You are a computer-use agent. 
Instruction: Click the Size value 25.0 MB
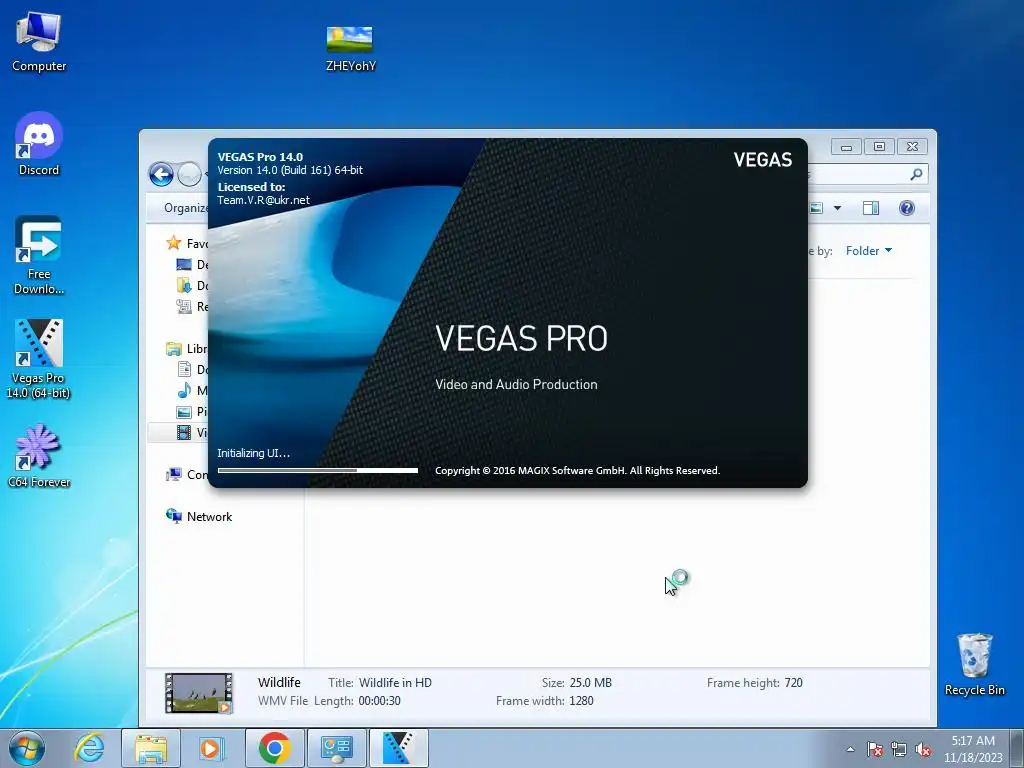coord(590,683)
